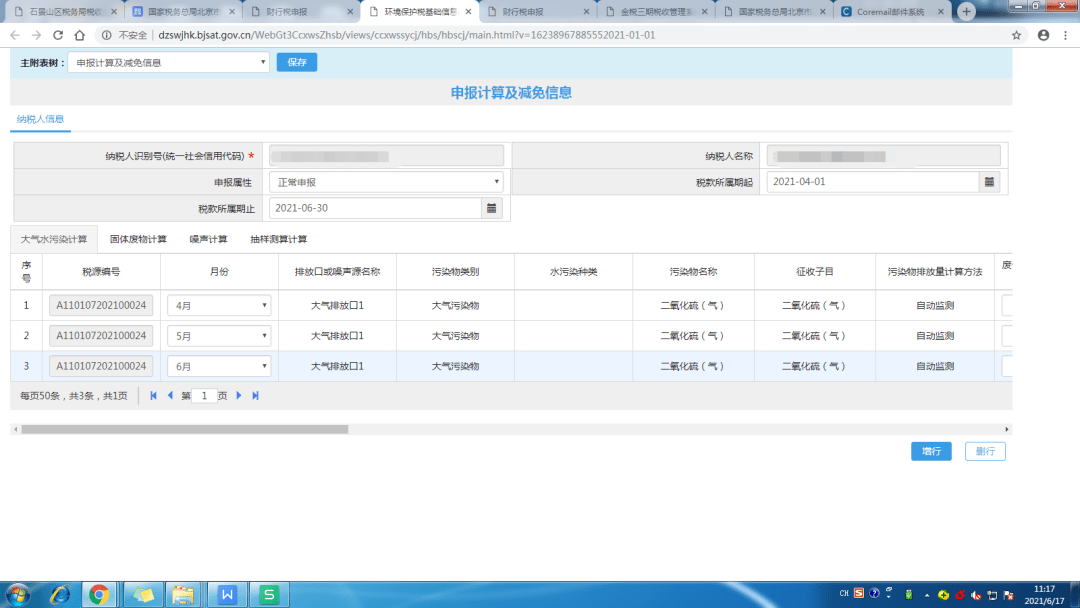Go to previous page of table

tap(170, 396)
